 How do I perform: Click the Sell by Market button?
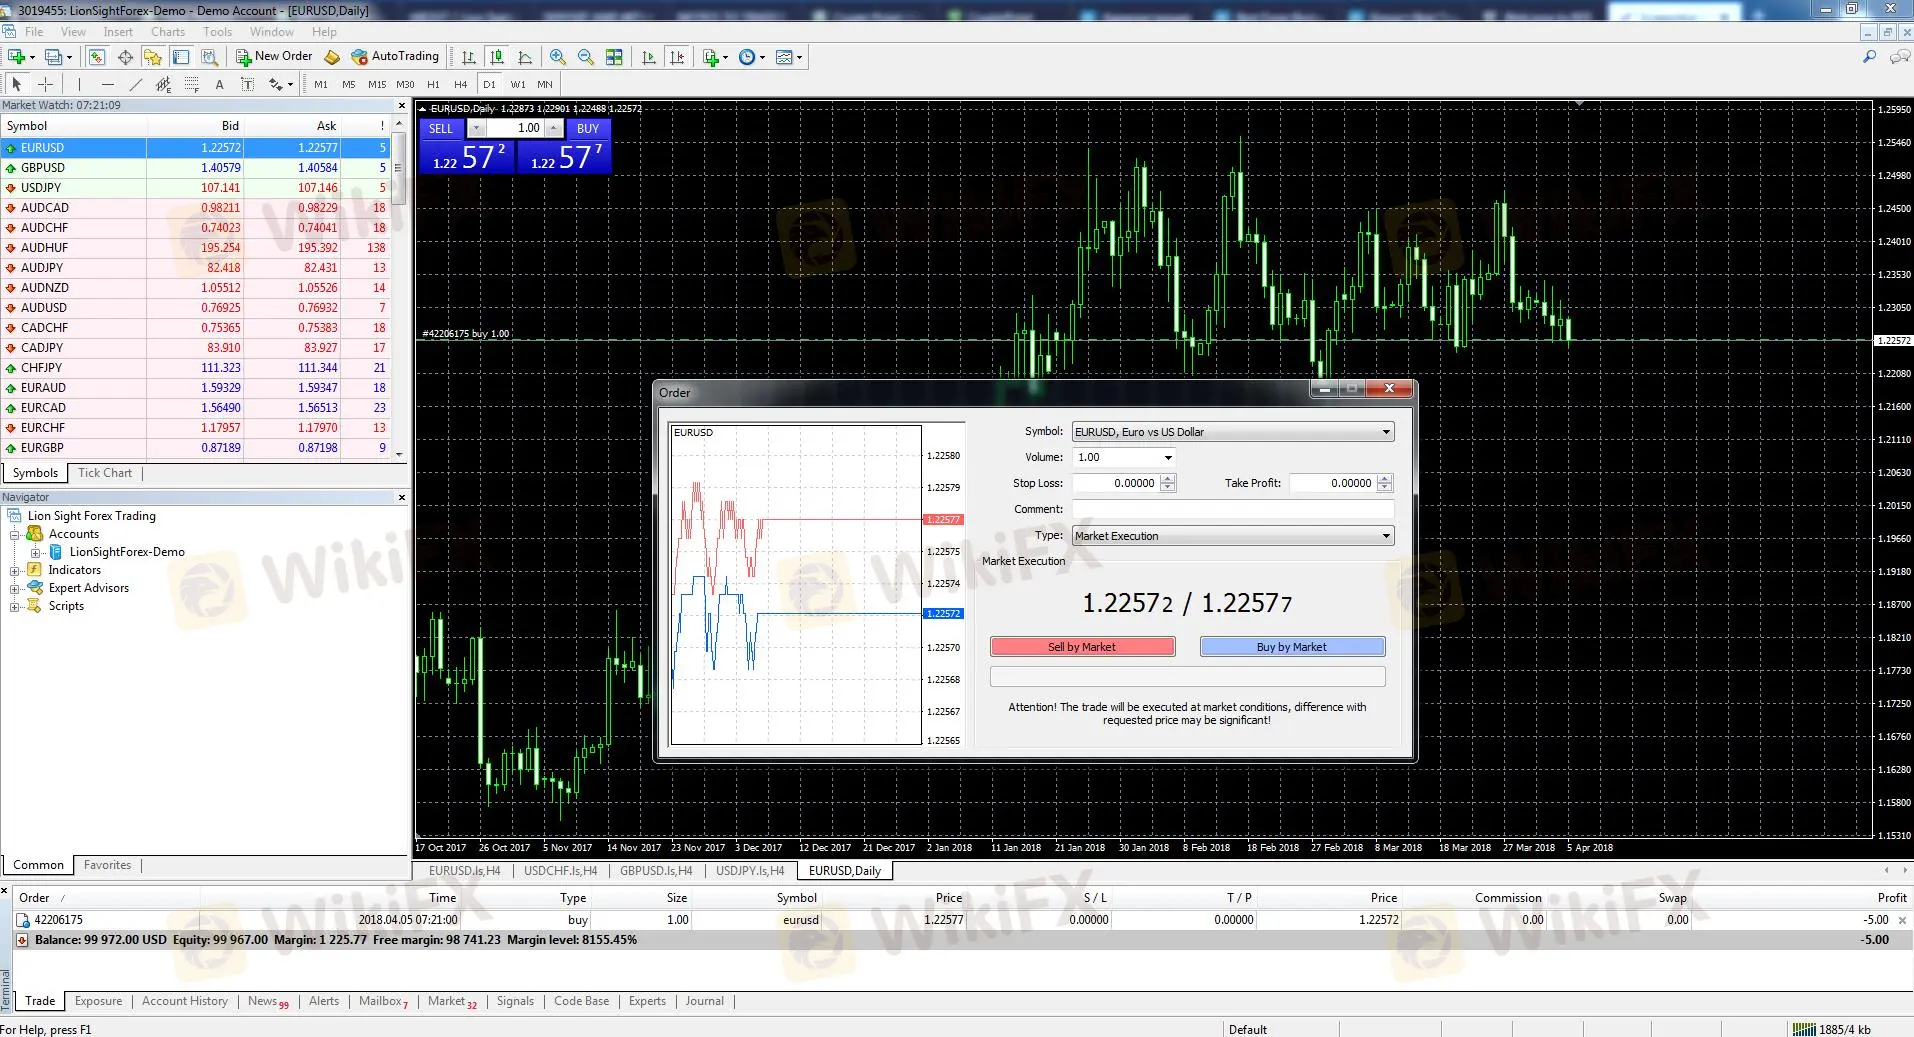[x=1082, y=647]
